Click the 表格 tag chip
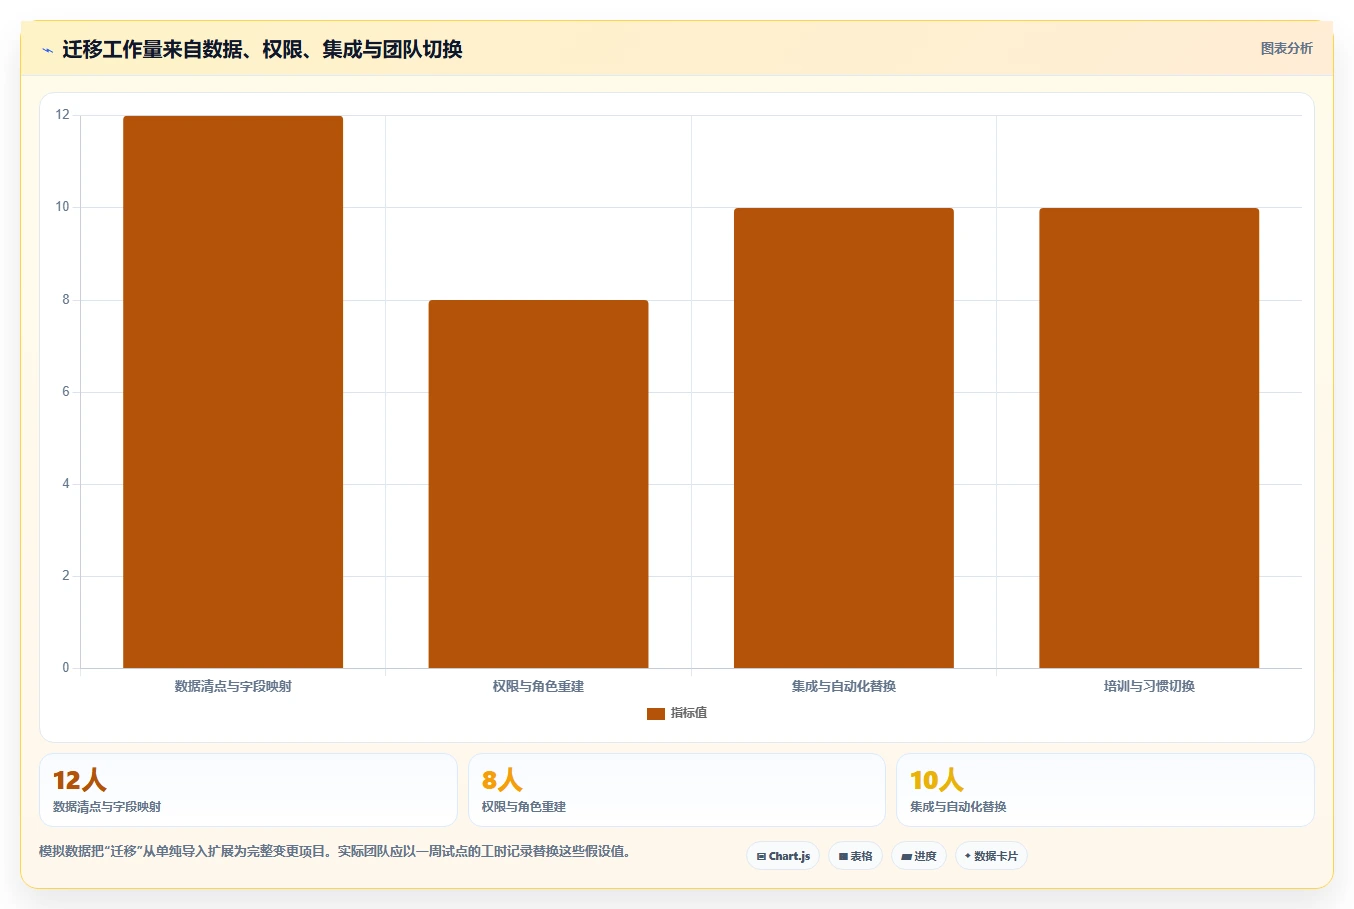1354x909 pixels. pyautogui.click(x=855, y=856)
